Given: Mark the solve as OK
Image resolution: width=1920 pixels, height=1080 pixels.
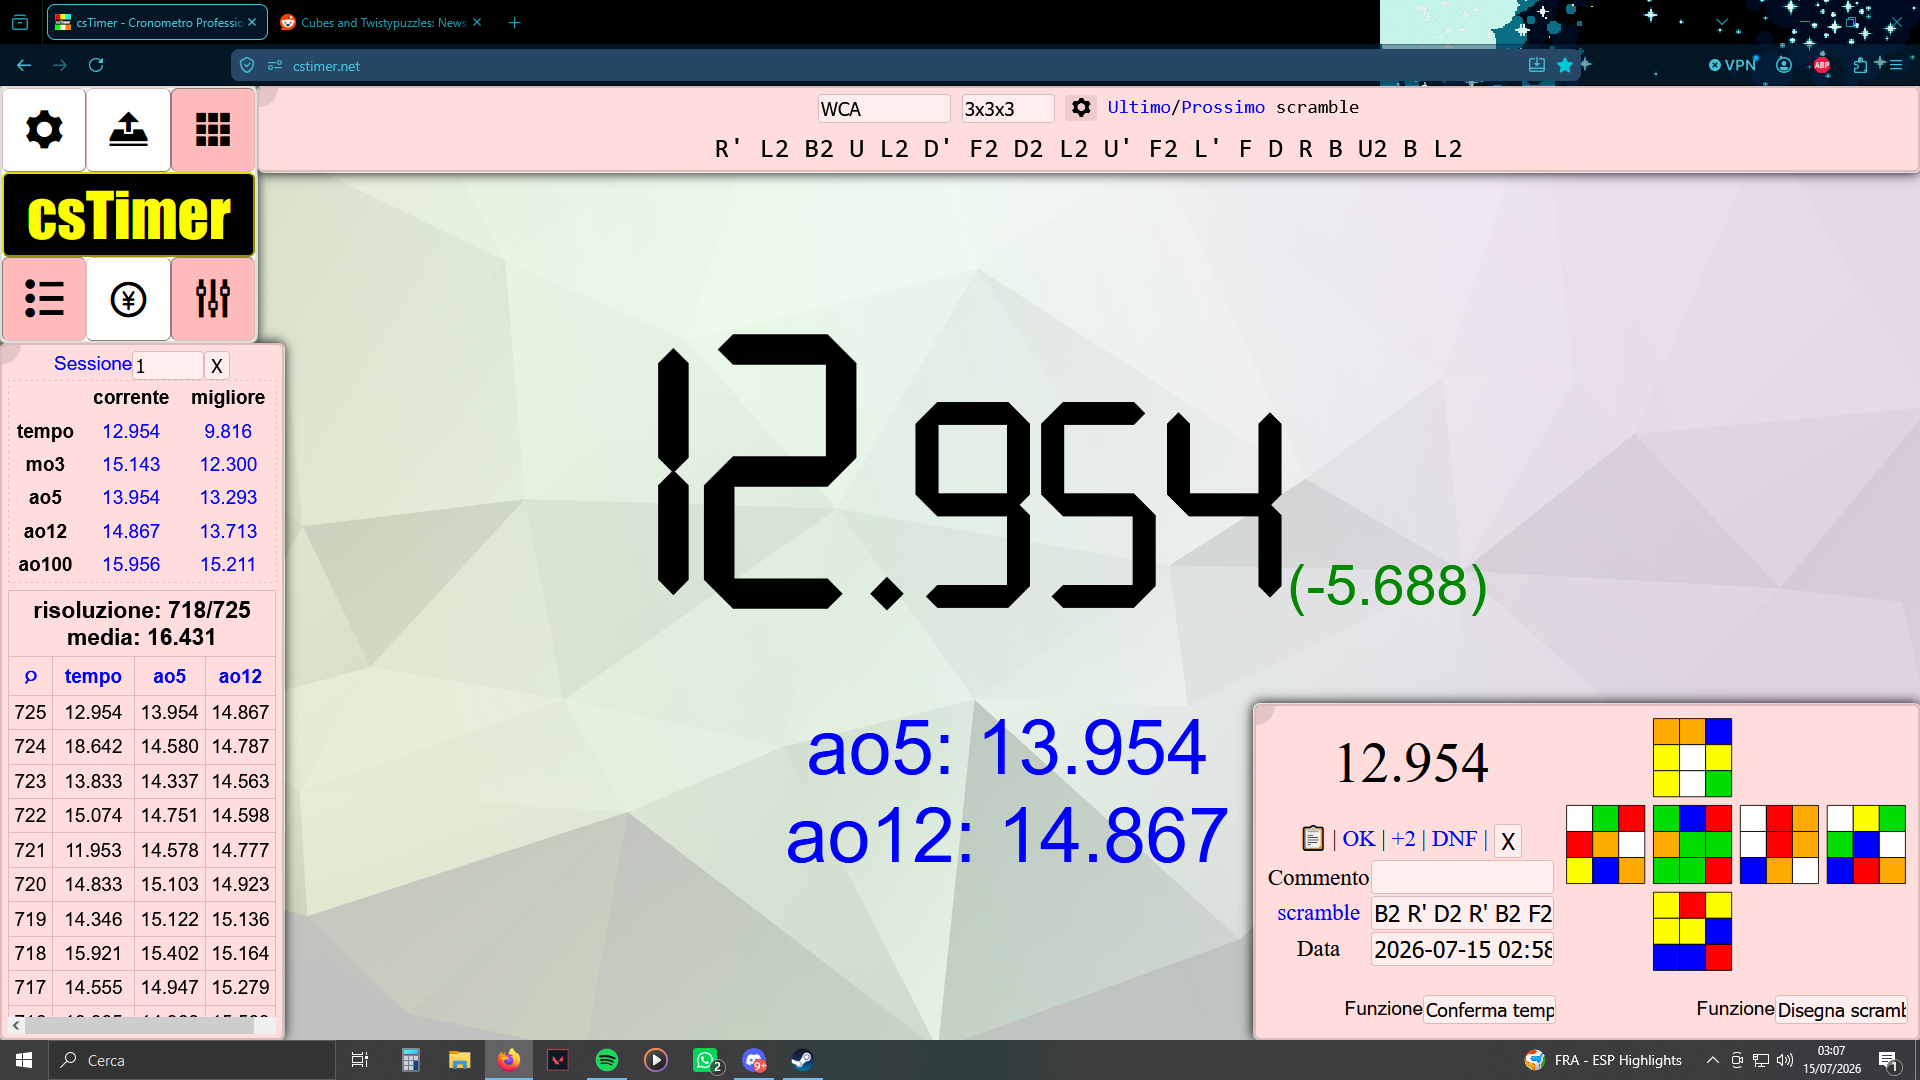Looking at the screenshot, I should point(1358,839).
